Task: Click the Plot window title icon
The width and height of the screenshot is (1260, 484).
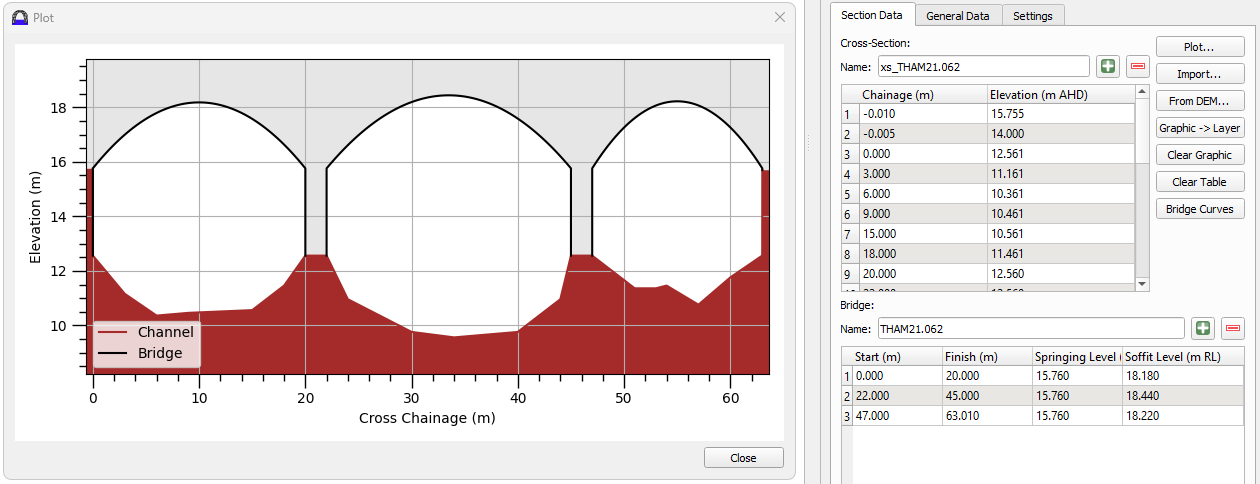Action: click(19, 17)
